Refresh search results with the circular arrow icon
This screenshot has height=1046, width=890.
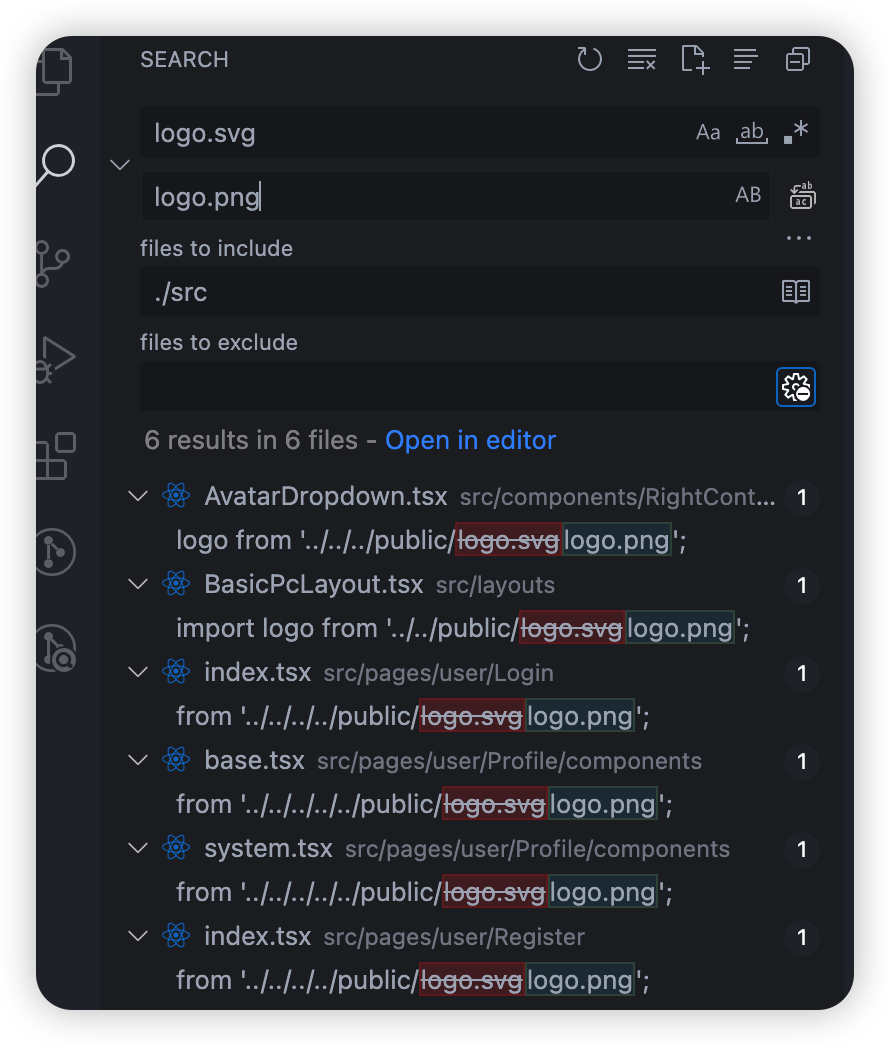click(x=589, y=59)
